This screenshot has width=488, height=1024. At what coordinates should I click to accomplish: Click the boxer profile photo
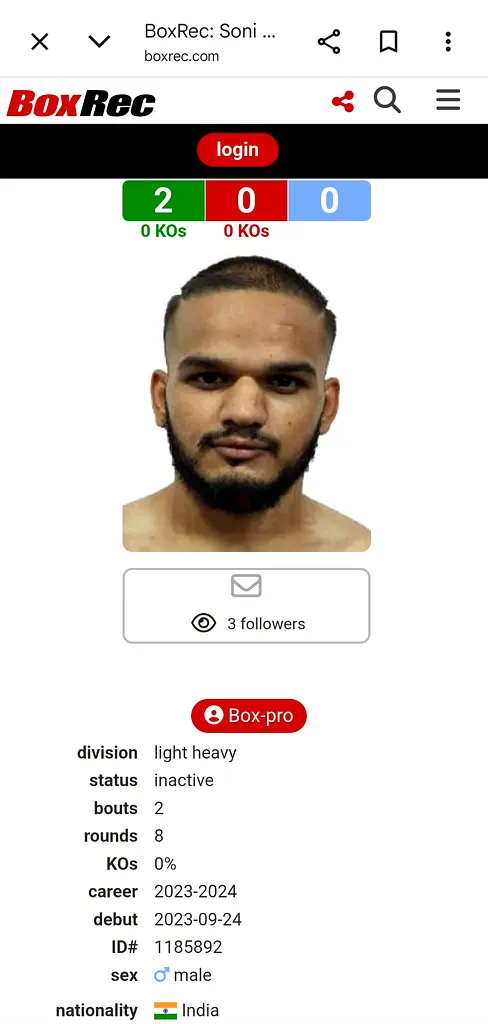click(247, 403)
